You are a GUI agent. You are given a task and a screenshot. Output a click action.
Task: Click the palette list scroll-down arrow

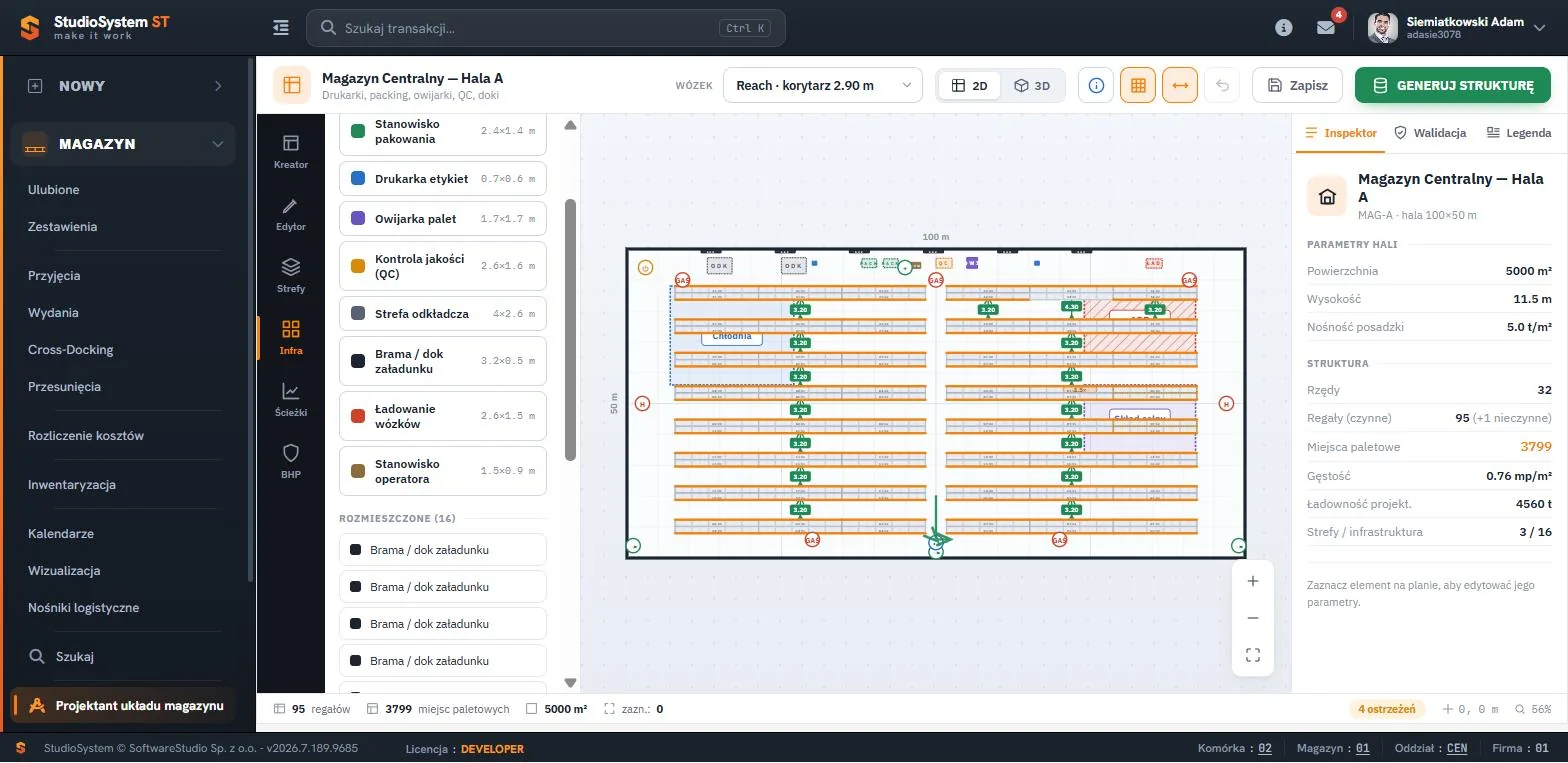(571, 683)
